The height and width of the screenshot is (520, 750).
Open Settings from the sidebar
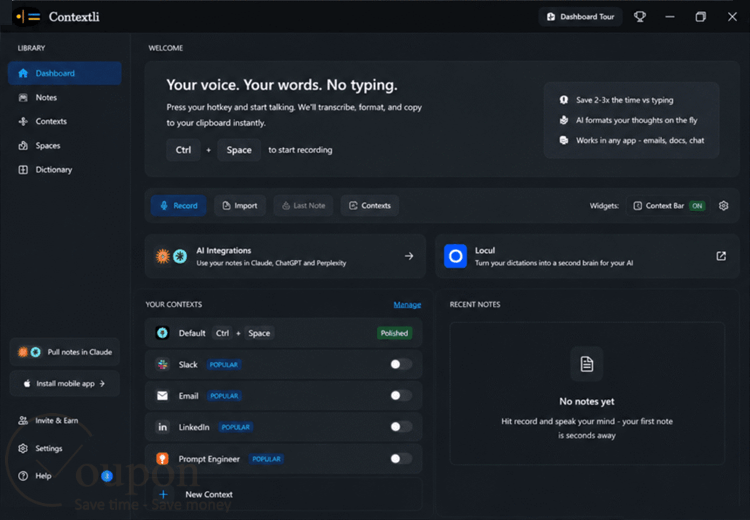coord(48,449)
